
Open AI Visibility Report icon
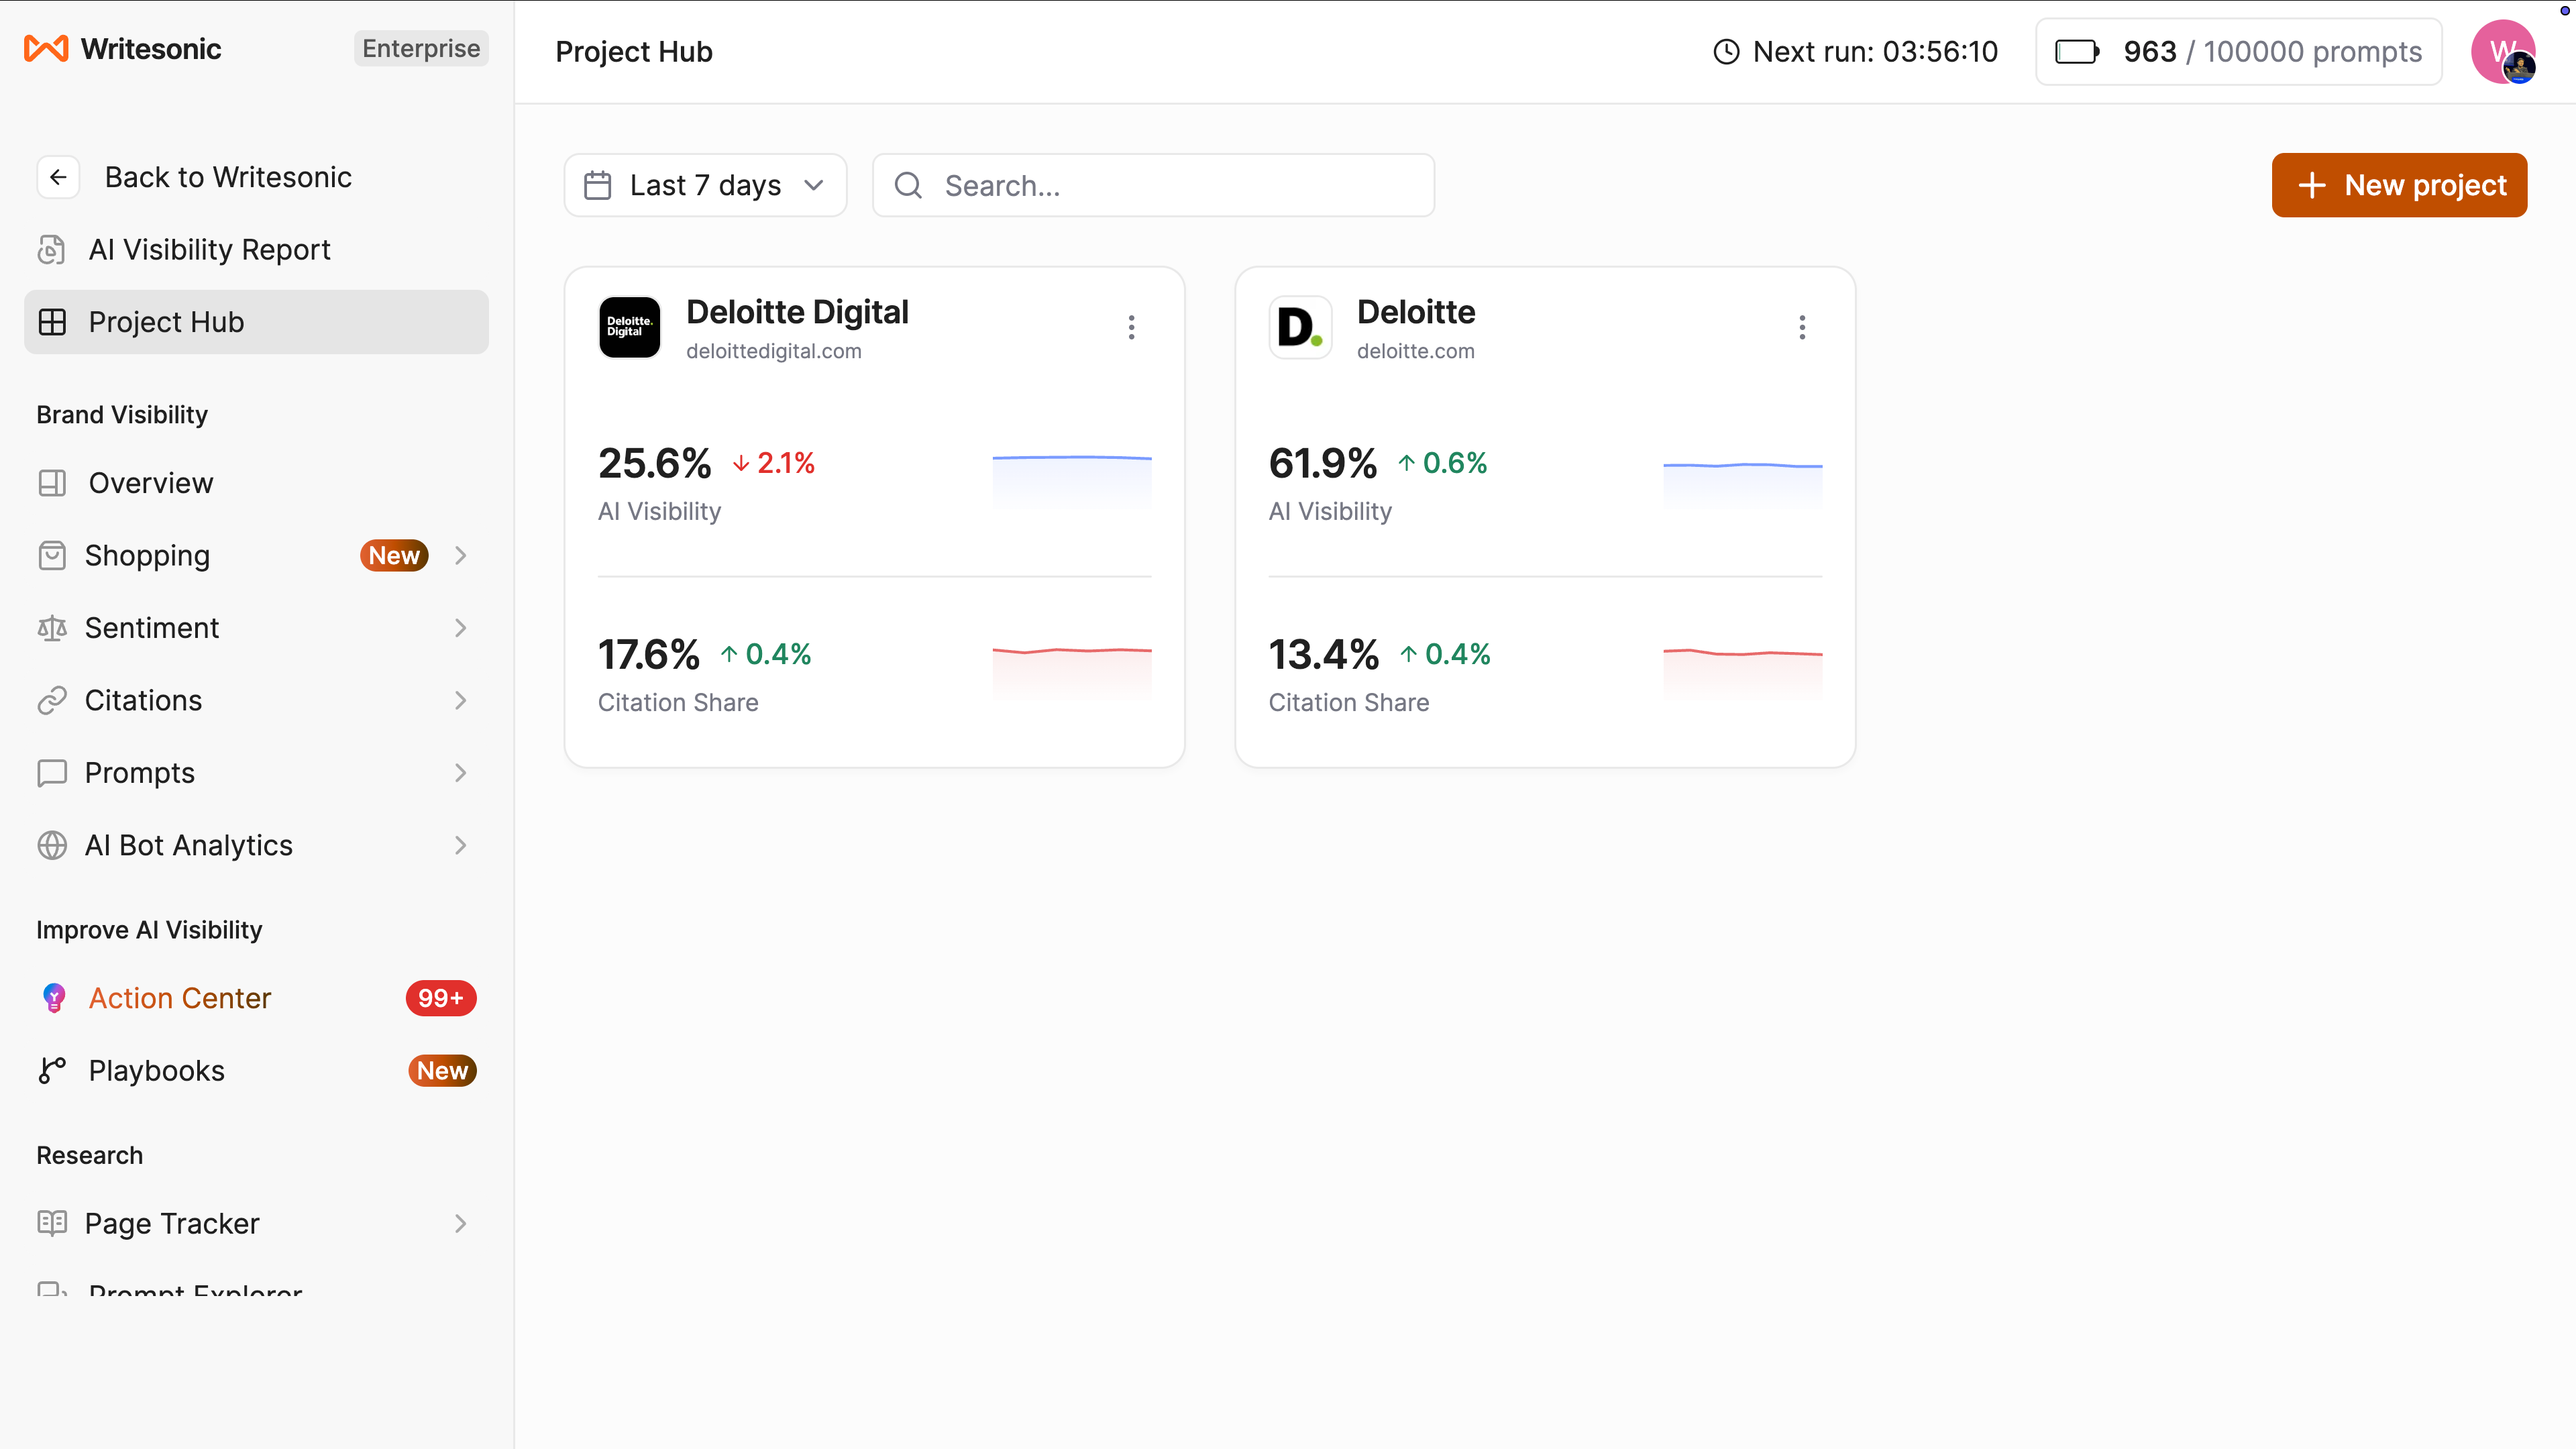[52, 250]
